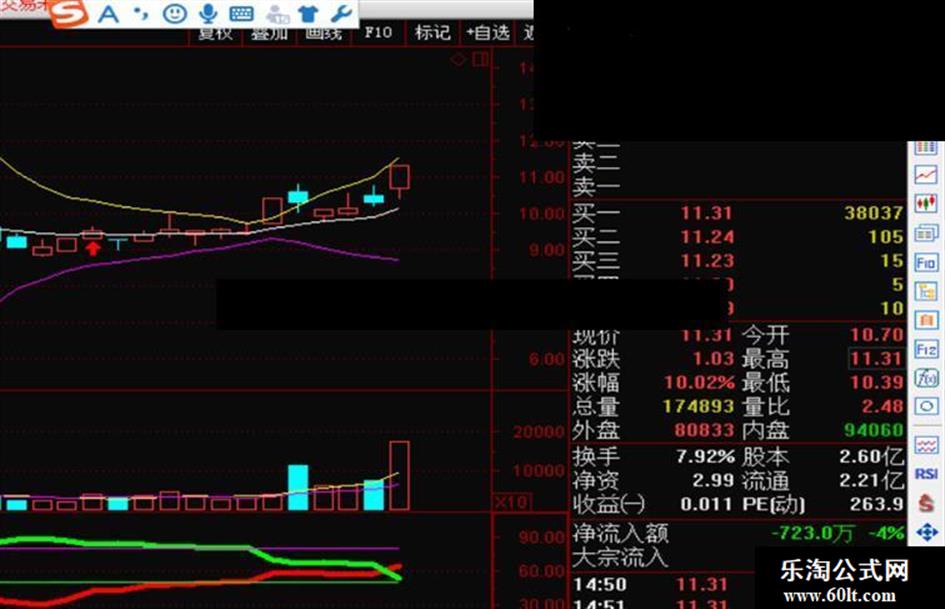Click 买一 bid price 11.31
Screen dimensions: 945x609
pos(706,213)
